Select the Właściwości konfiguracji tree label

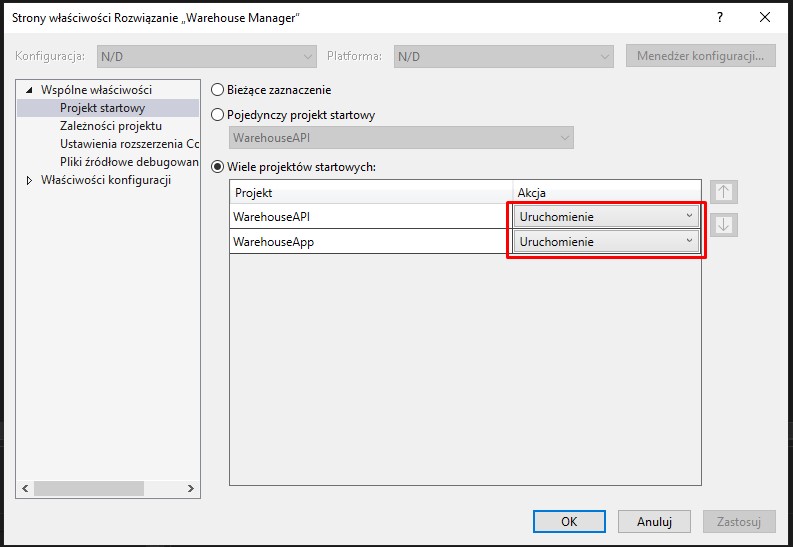[x=106, y=180]
